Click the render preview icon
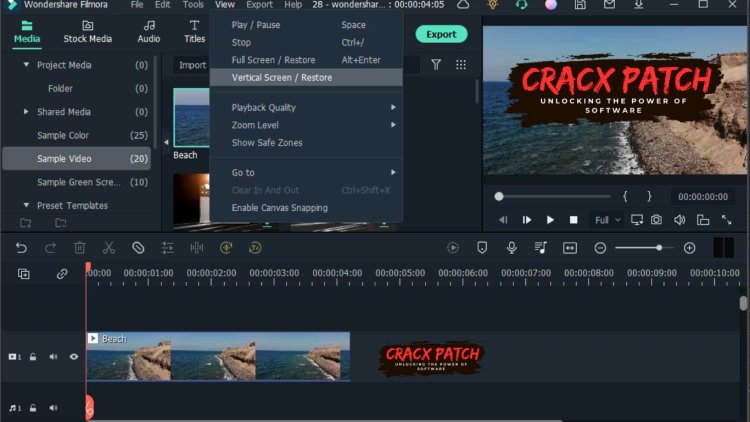The width and height of the screenshot is (750, 422). click(x=452, y=248)
